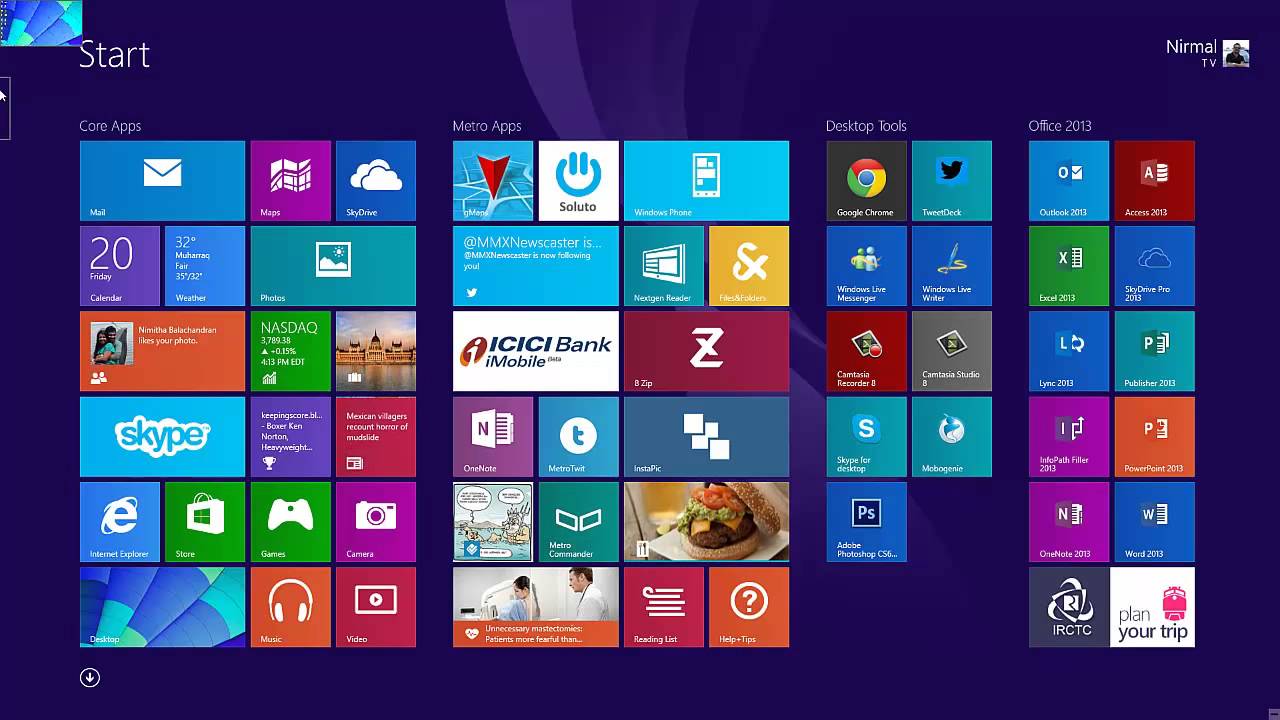Open the Games tile

pyautogui.click(x=290, y=522)
